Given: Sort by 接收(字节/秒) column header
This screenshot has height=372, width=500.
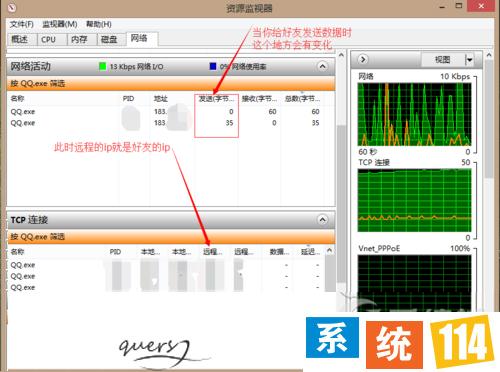Looking at the screenshot, I should (x=259, y=99).
